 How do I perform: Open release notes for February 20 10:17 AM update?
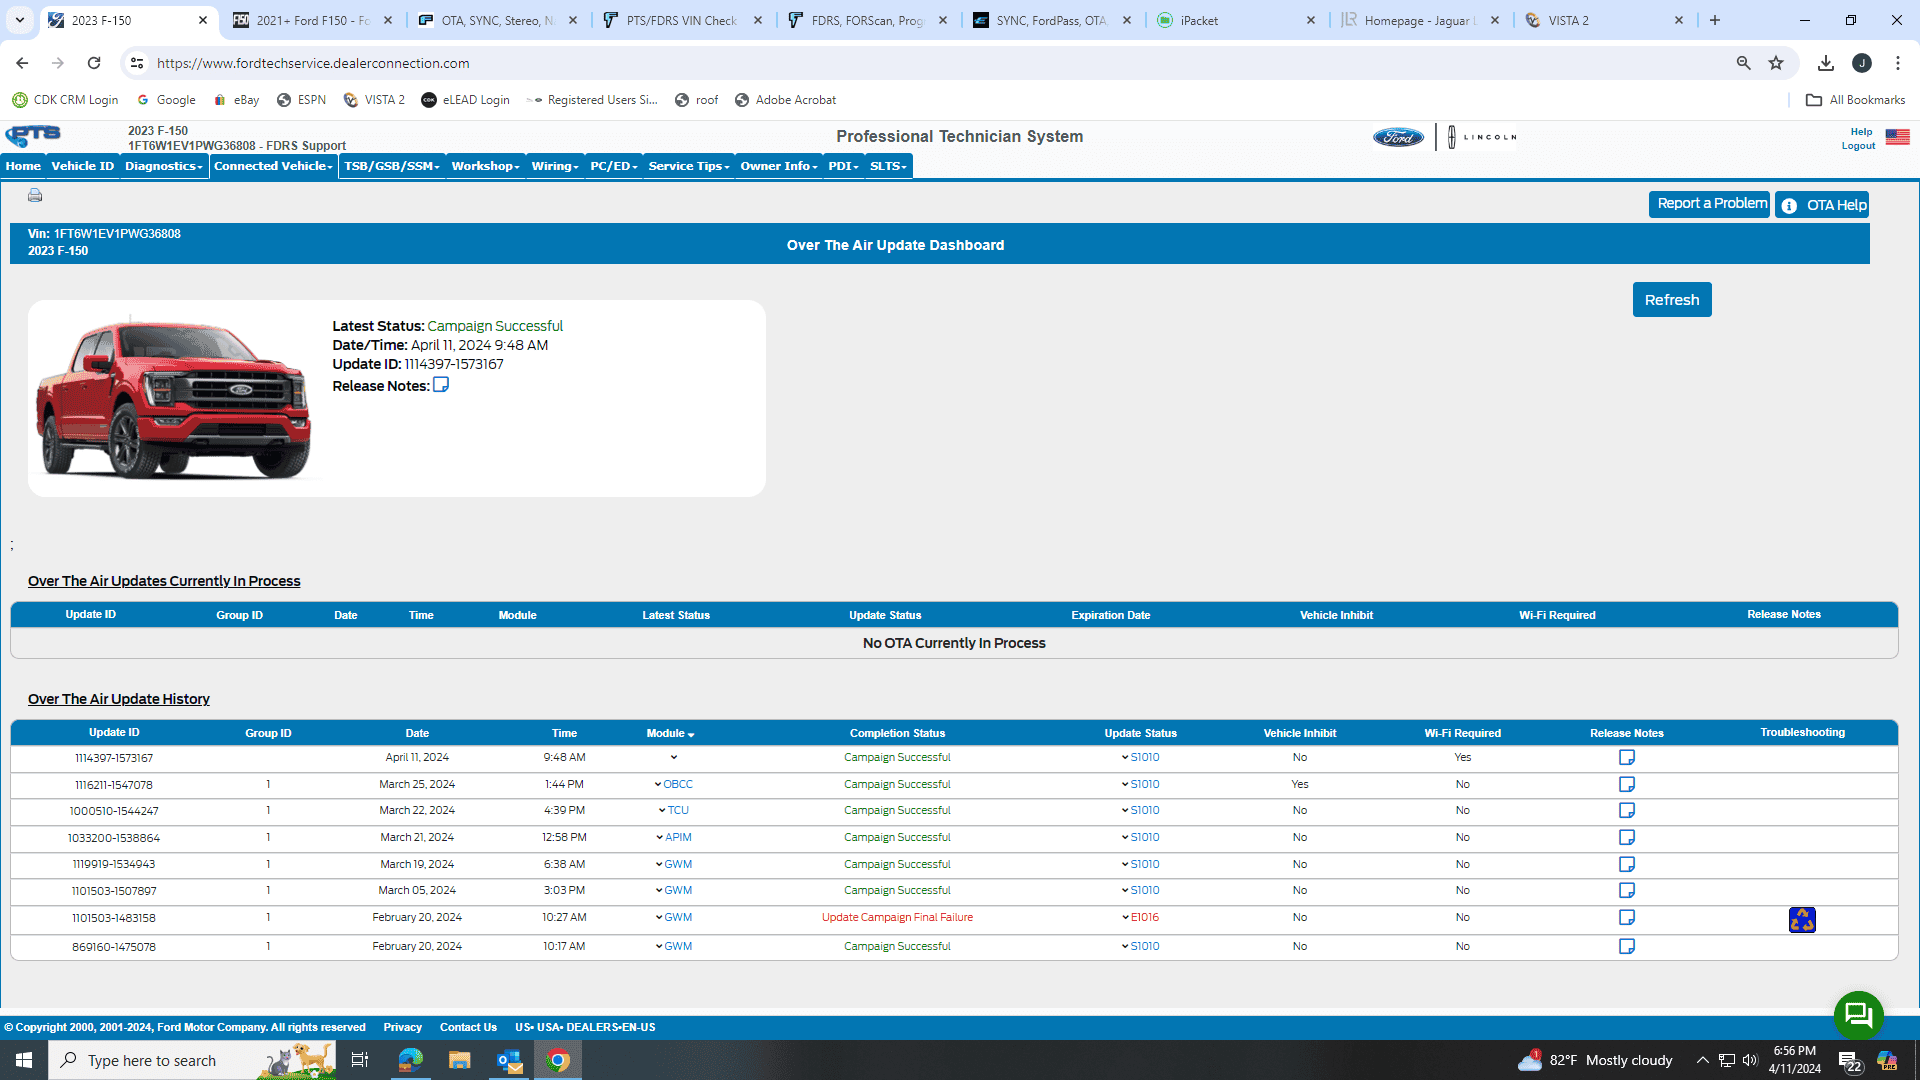point(1626,947)
